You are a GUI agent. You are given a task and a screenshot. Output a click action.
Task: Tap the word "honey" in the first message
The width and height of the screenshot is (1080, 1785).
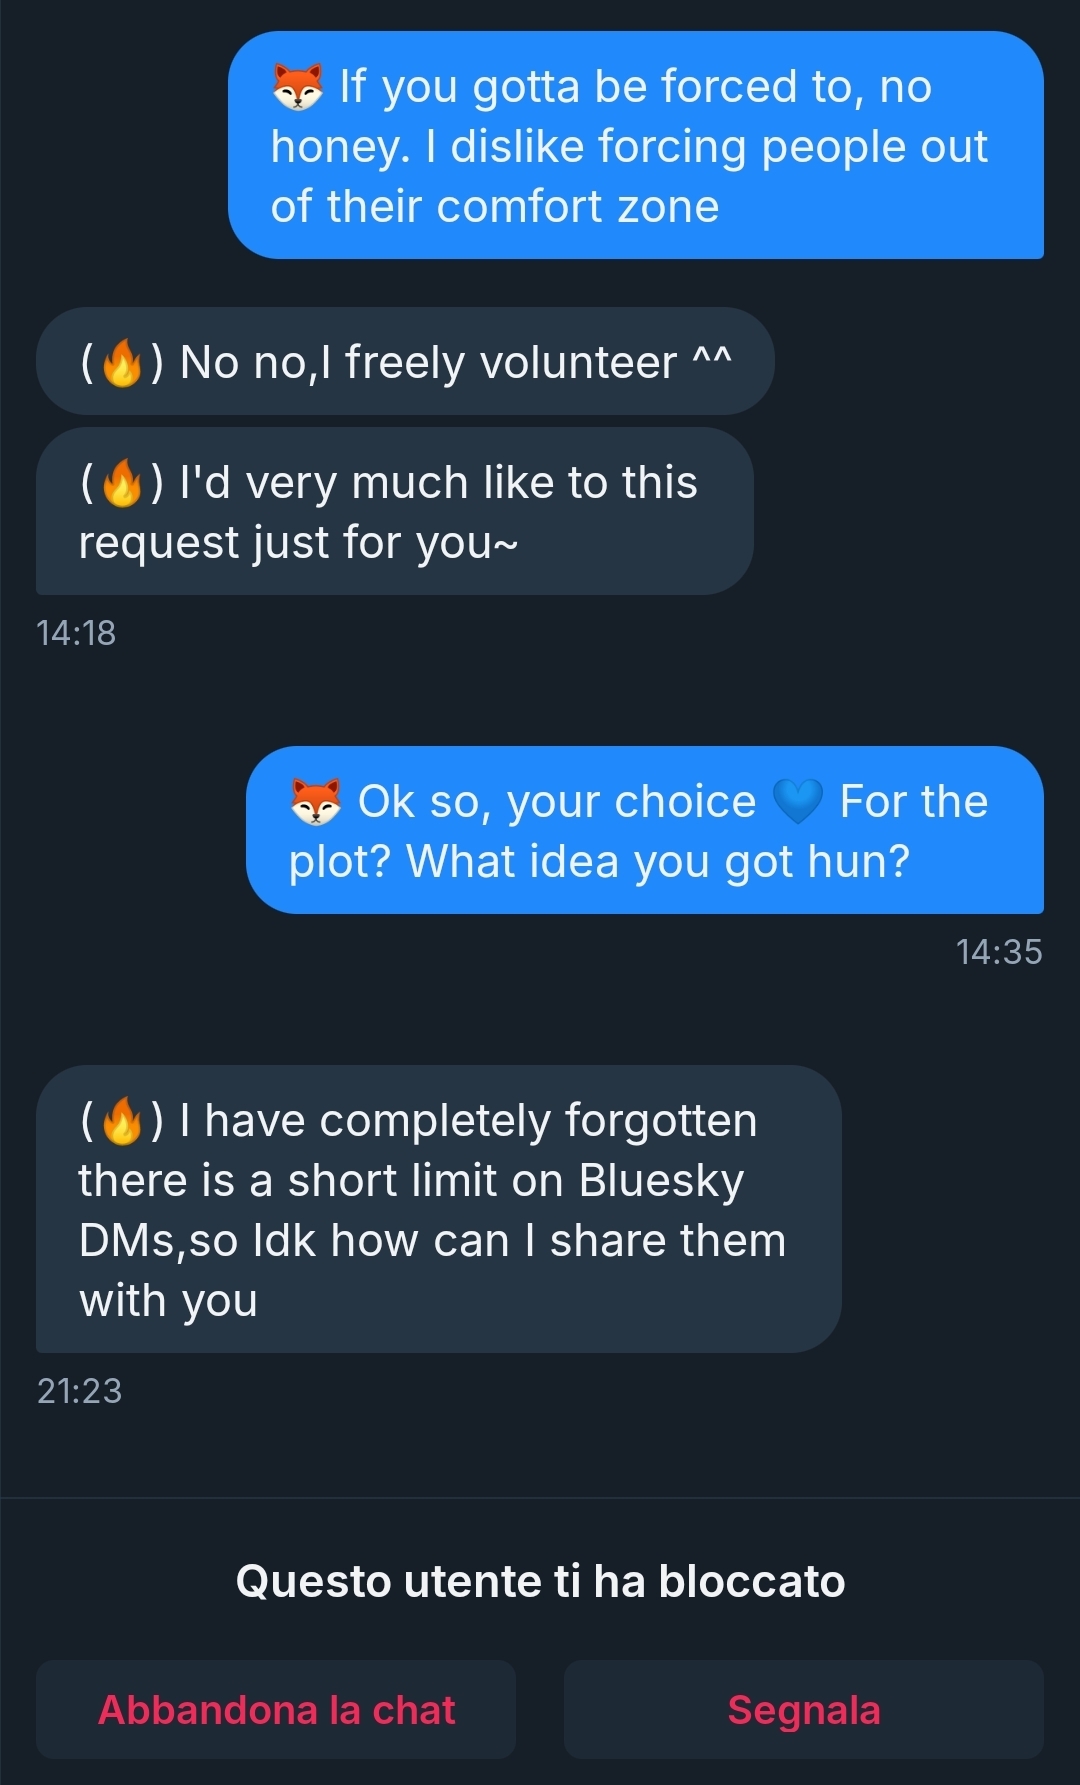click(340, 147)
